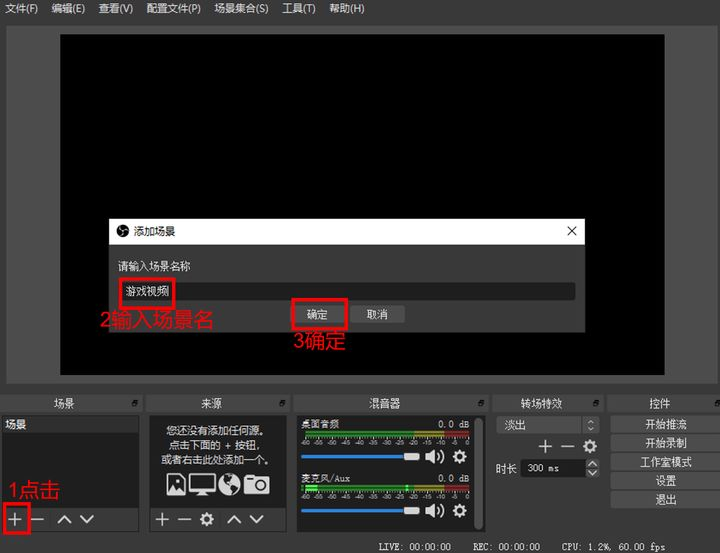Add a new source in the 来源 panel
Image resolution: width=720 pixels, height=553 pixels.
tap(162, 519)
